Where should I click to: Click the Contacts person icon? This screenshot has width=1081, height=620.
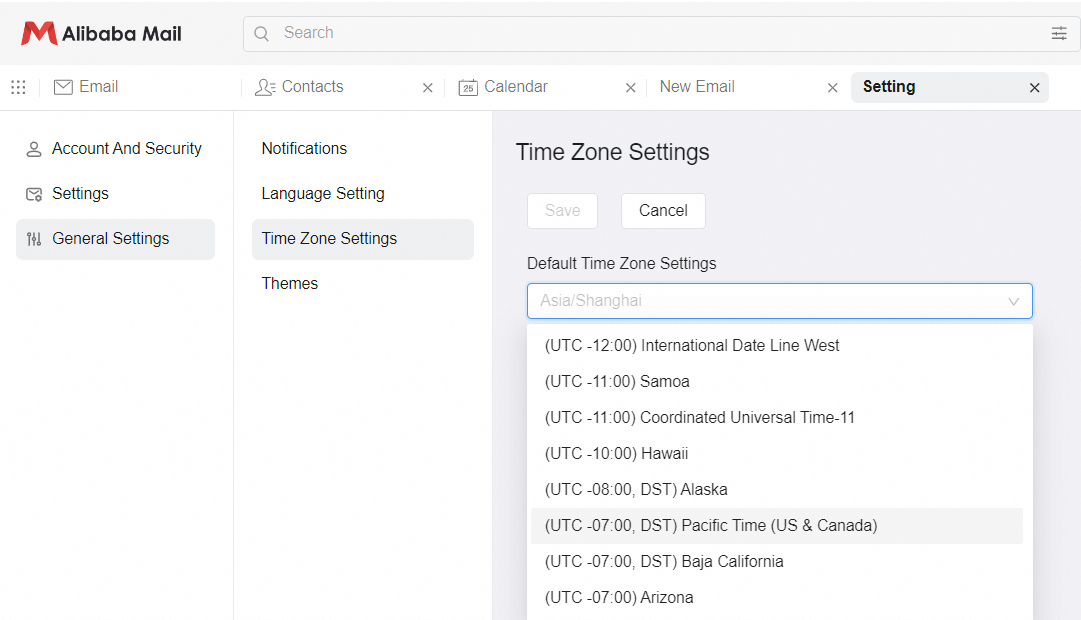tap(265, 87)
